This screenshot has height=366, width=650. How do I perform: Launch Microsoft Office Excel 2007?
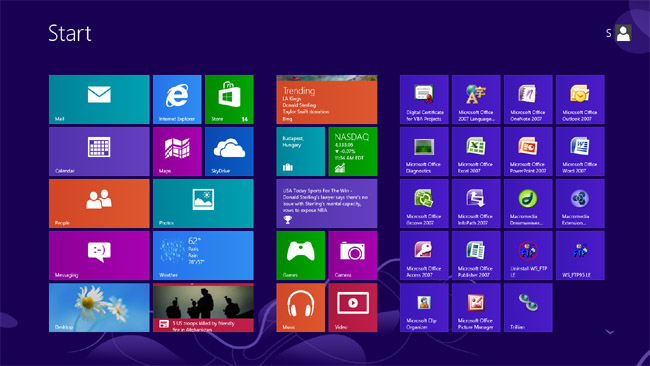476,151
